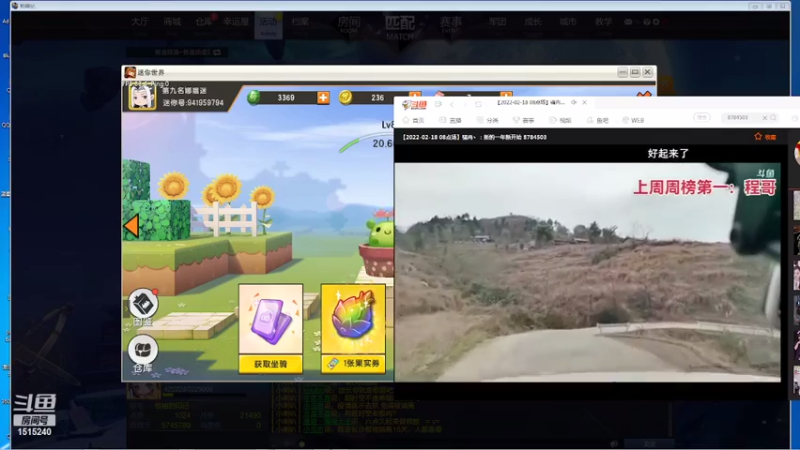Mute the Douyu stream tab speaker icon

(x=574, y=103)
